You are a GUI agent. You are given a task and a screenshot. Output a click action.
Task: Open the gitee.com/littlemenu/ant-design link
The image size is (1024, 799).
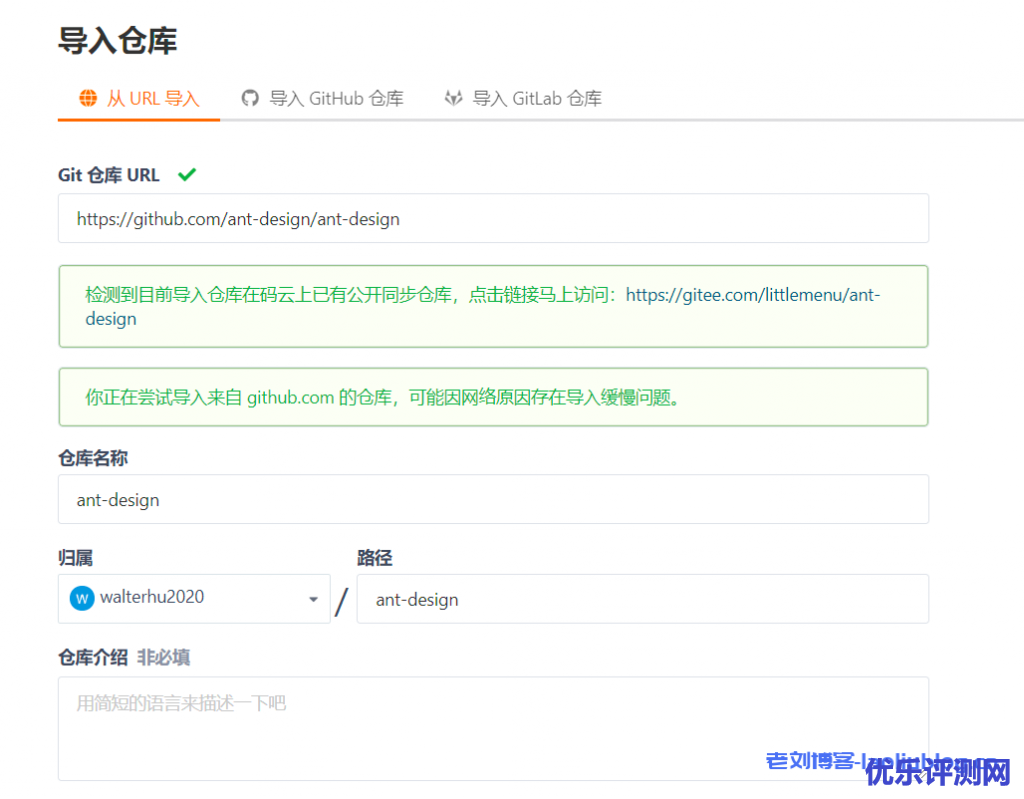coord(752,295)
